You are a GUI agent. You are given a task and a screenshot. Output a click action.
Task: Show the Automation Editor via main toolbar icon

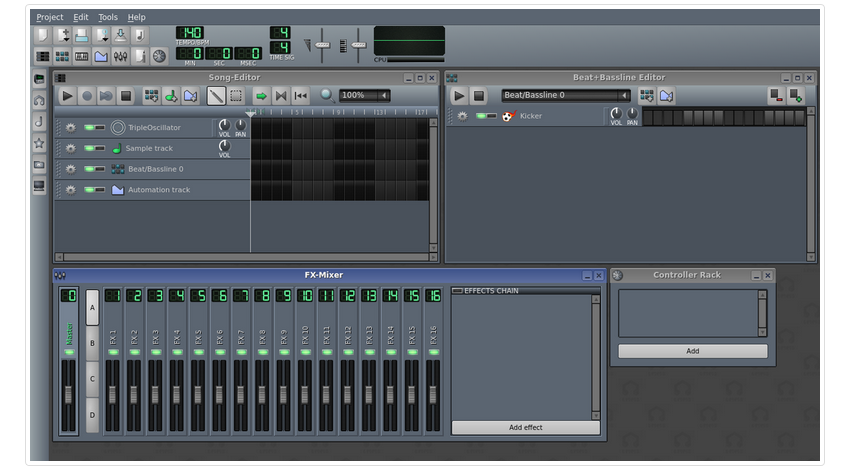[101, 56]
